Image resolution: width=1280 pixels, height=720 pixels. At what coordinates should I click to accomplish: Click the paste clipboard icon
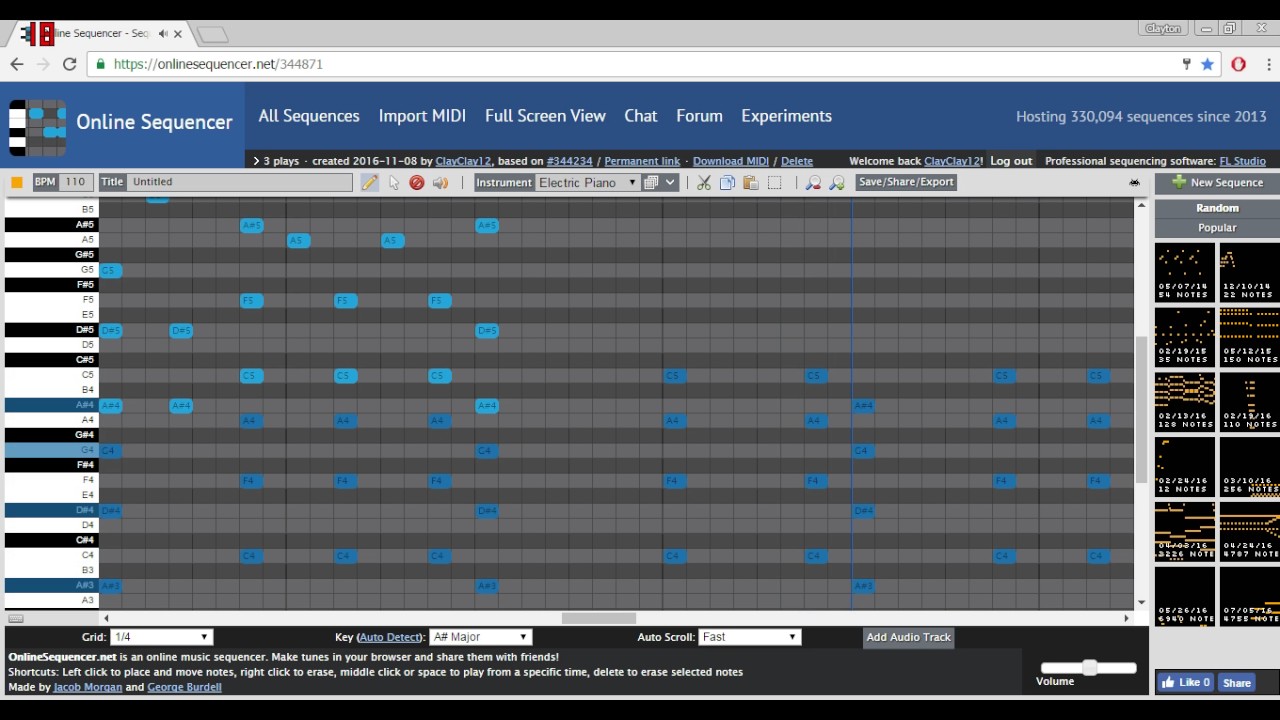(750, 183)
